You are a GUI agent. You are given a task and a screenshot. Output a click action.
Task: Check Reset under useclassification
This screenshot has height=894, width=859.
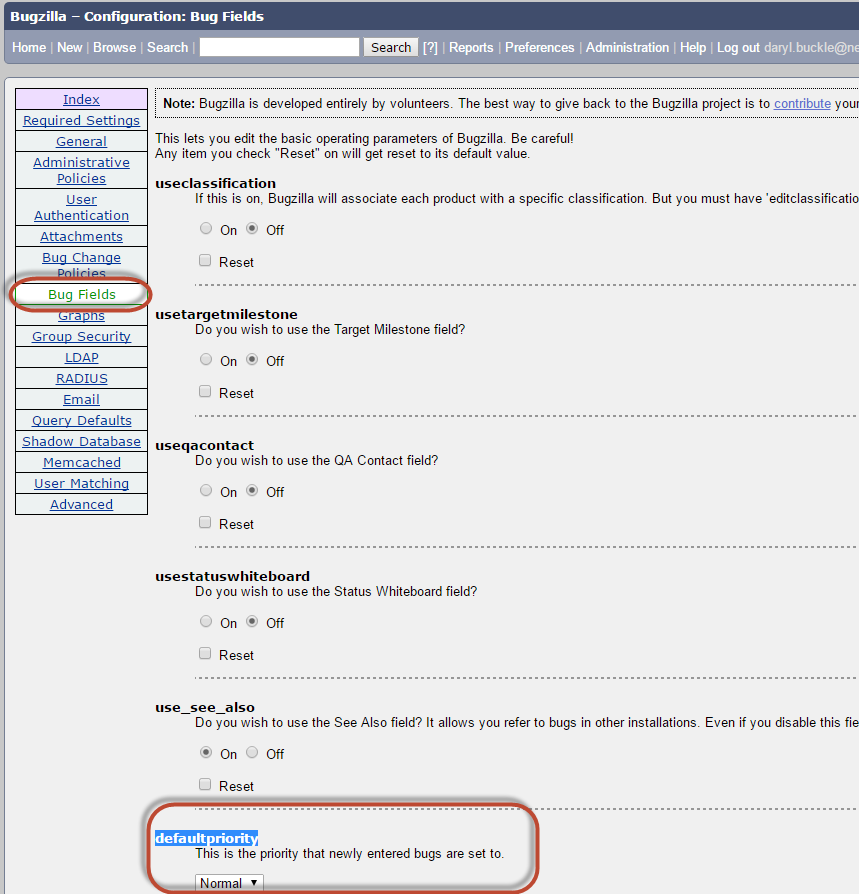[x=205, y=261]
